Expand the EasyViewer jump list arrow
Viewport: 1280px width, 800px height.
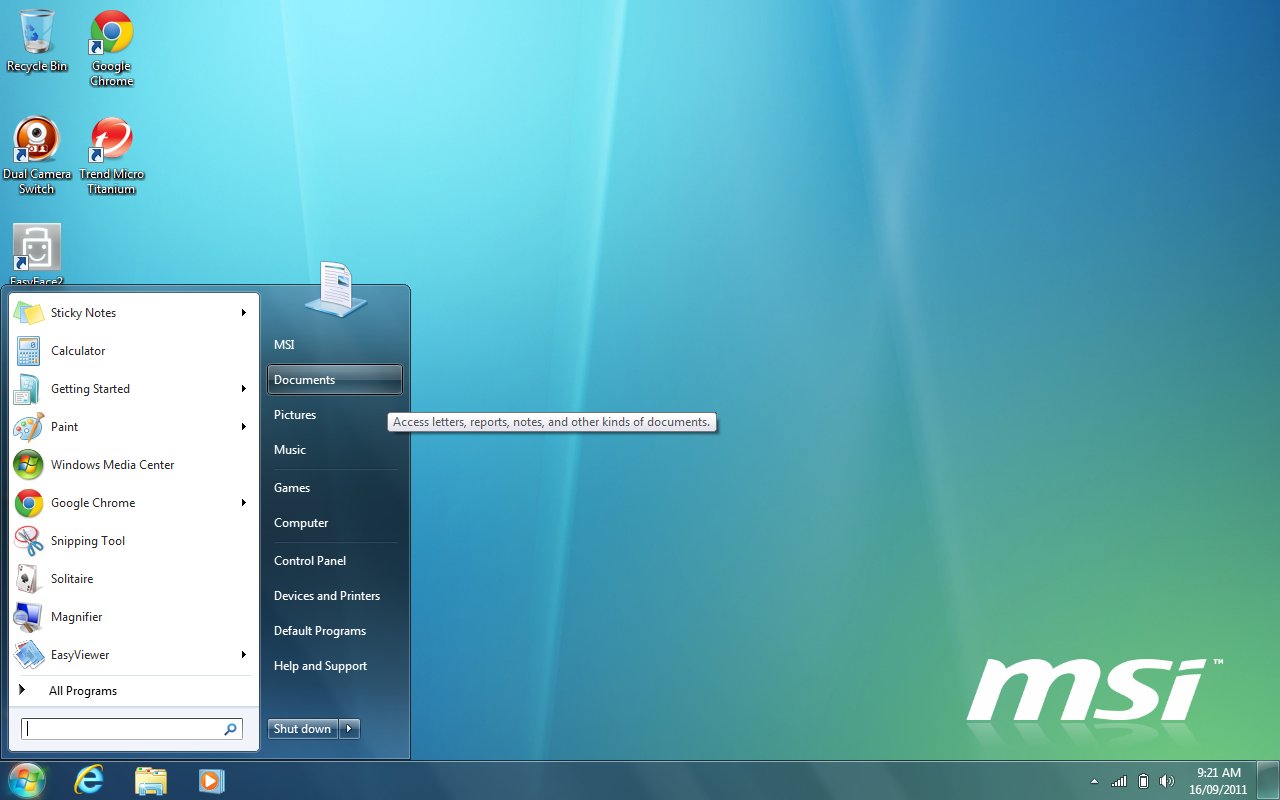point(243,655)
